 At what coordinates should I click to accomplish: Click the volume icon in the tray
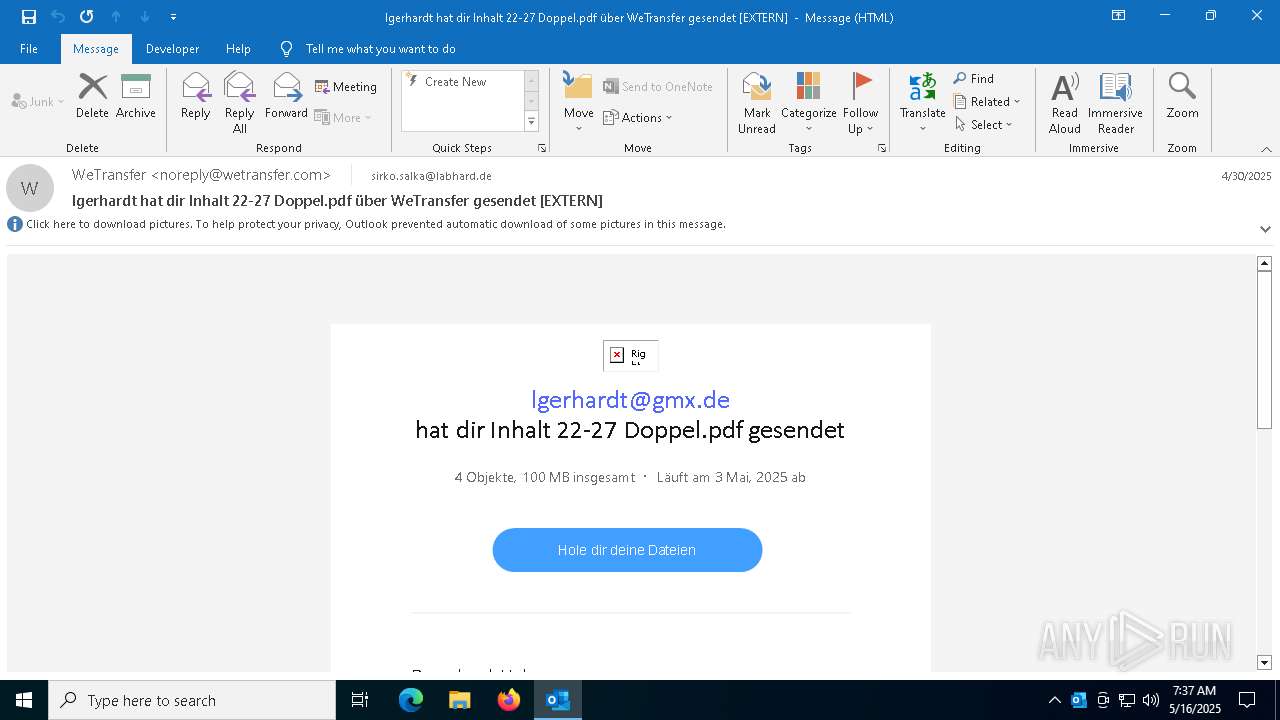pyautogui.click(x=1150, y=700)
